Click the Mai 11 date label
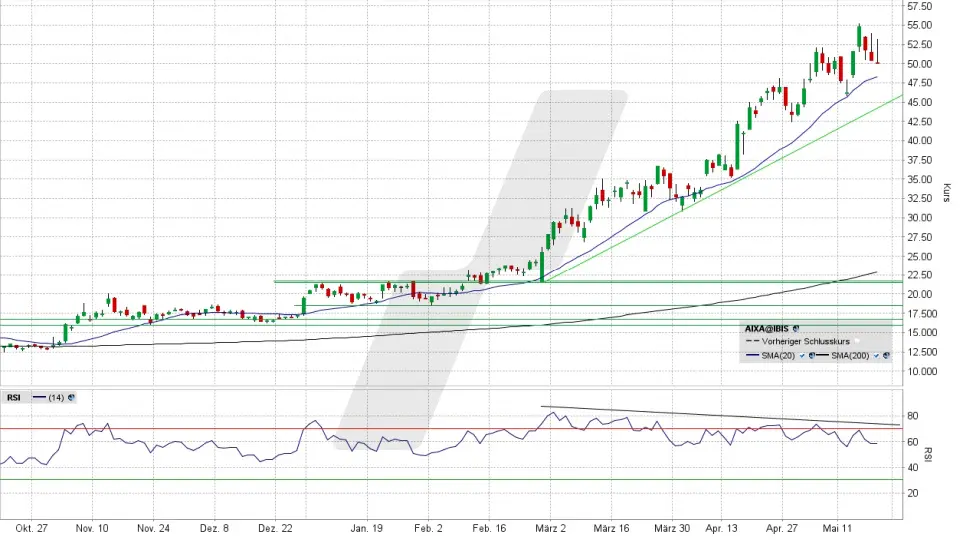 point(837,528)
